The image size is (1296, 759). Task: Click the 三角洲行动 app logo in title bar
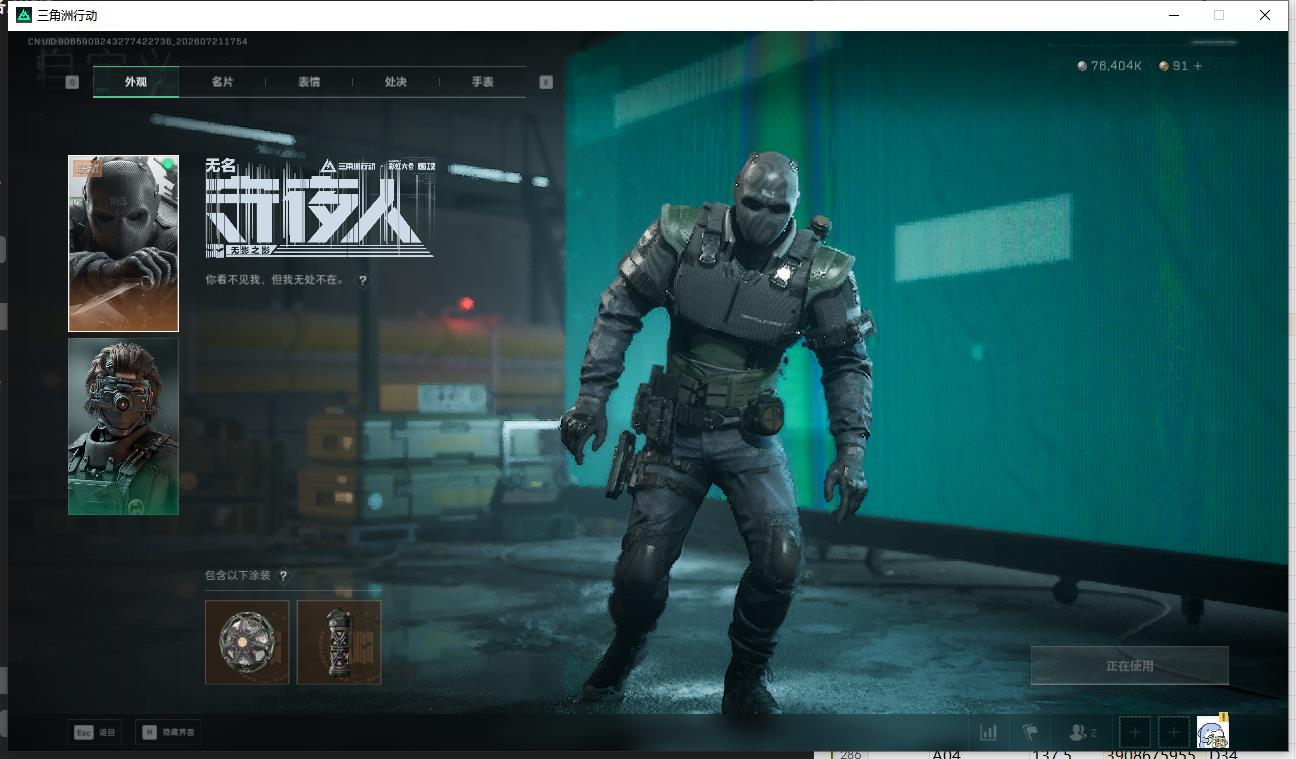(x=24, y=15)
